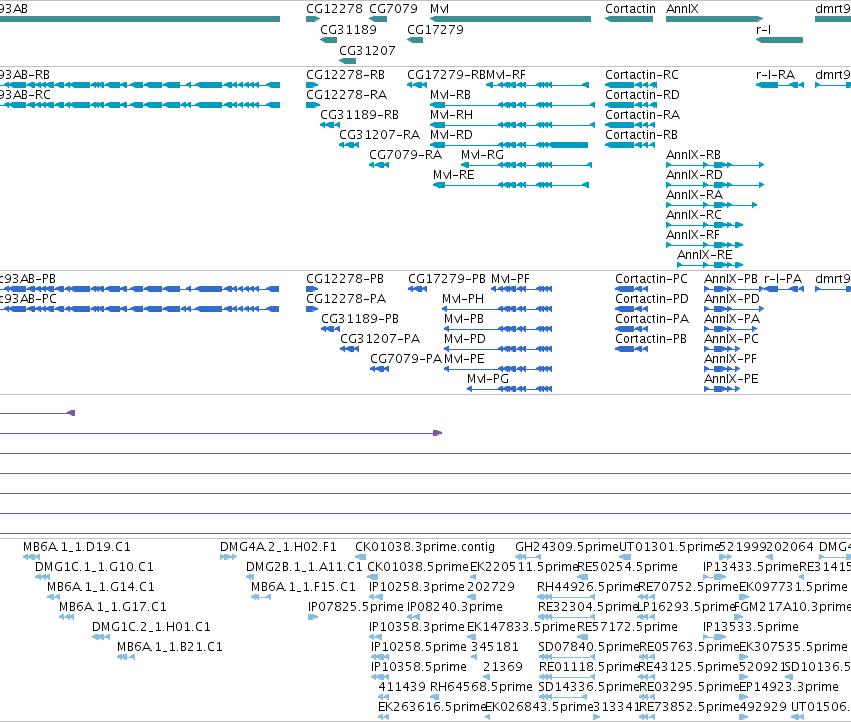Click transcript Mvl-RH

pyautogui.click(x=451, y=115)
